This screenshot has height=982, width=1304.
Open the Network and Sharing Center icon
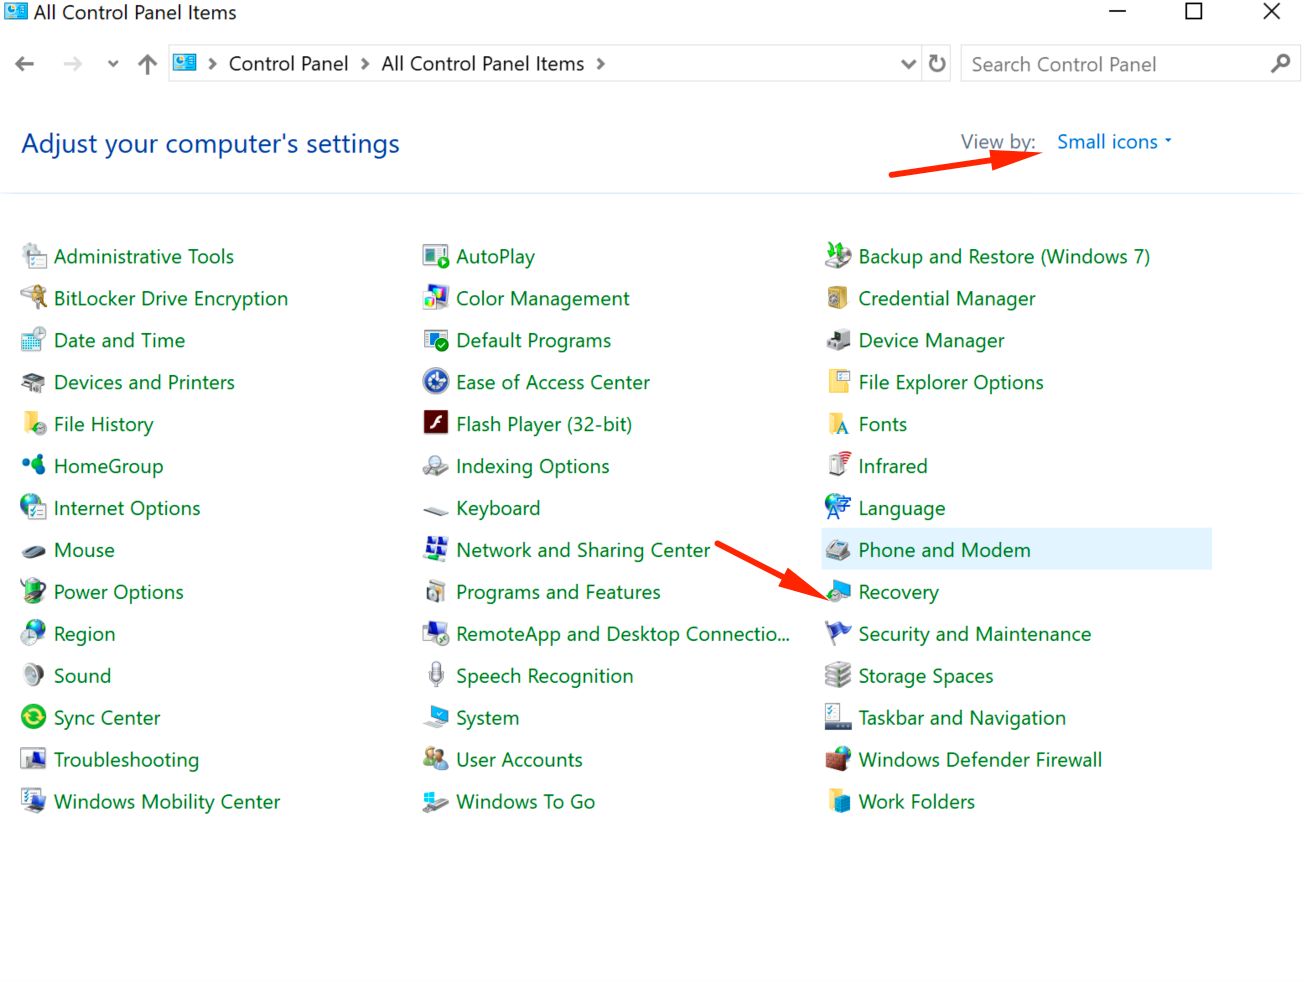(436, 550)
